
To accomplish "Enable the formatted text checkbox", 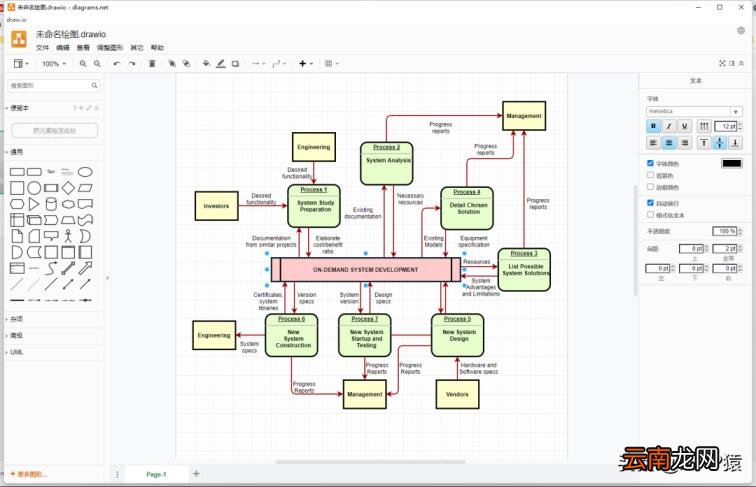I will (x=650, y=215).
